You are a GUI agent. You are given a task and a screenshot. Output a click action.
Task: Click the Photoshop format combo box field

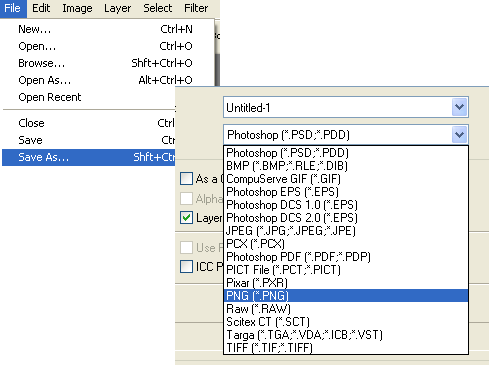click(x=337, y=135)
